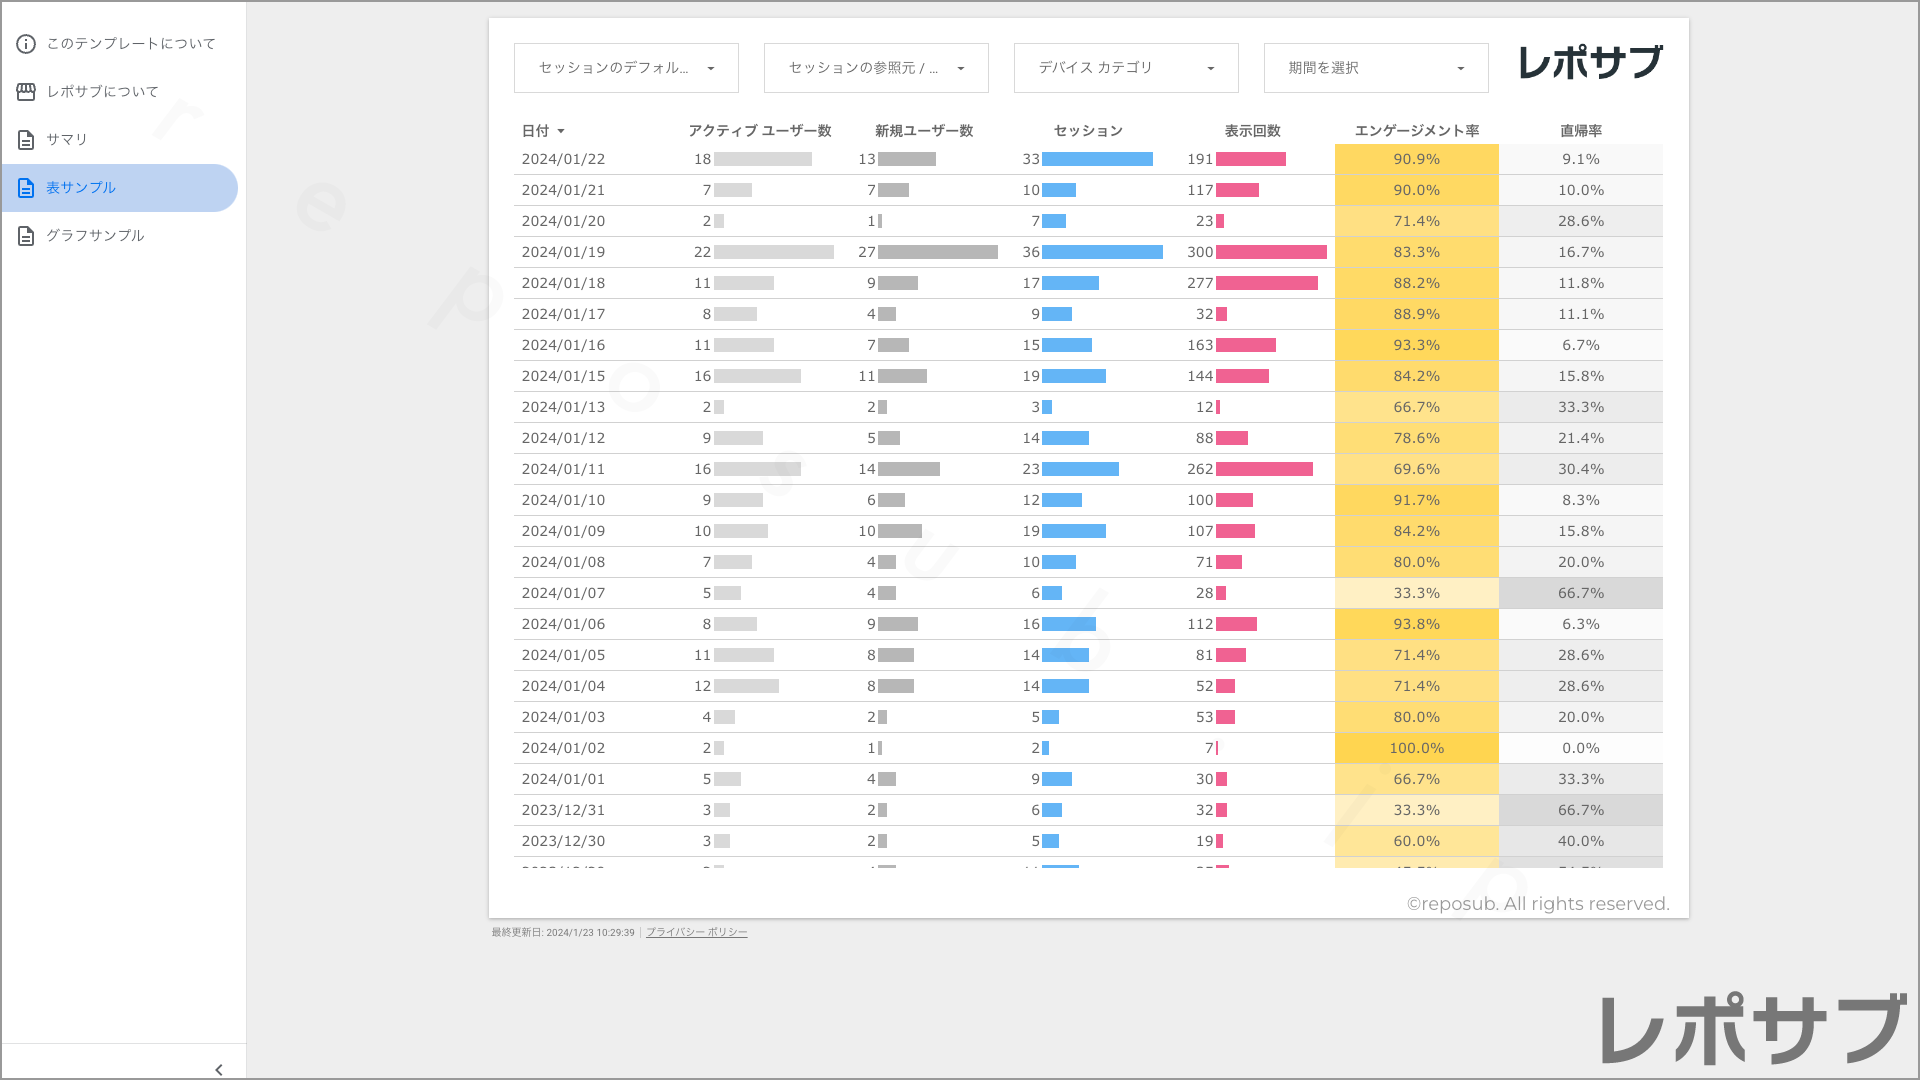The image size is (1920, 1080).
Task: Open the プライバシー ポリシー link
Action: (696, 932)
